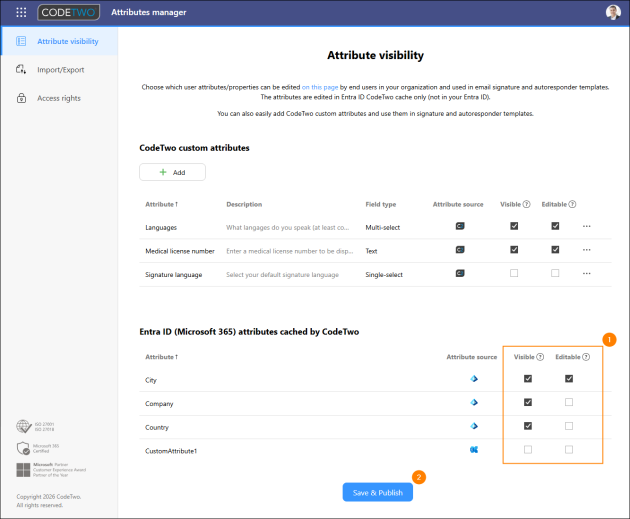Open Import/Export section
Image resolution: width=630 pixels, height=519 pixels.
click(x=59, y=70)
